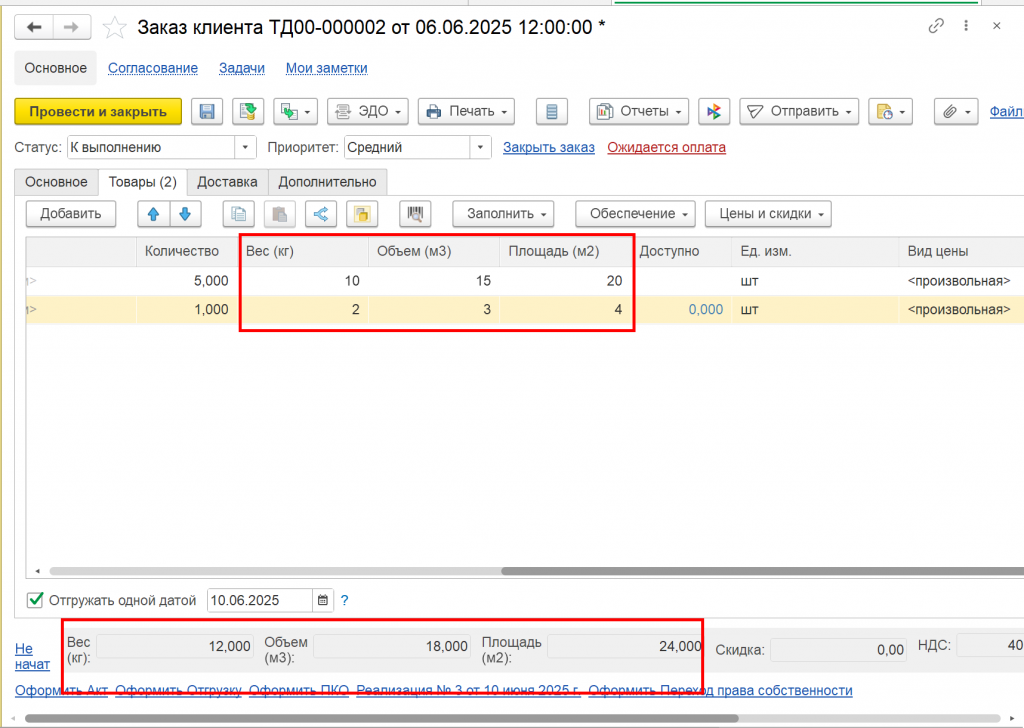Open Мои заметки section
Image resolution: width=1024 pixels, height=728 pixels.
point(327,68)
